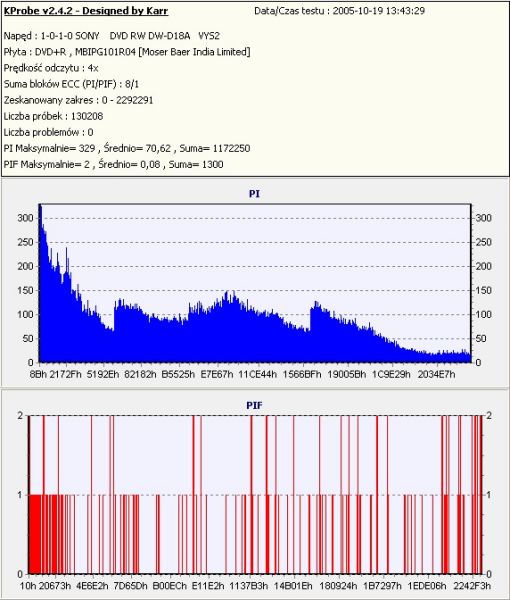Image resolution: width=510 pixels, height=600 pixels.
Task: Click the PIF chart title
Action: [254, 405]
